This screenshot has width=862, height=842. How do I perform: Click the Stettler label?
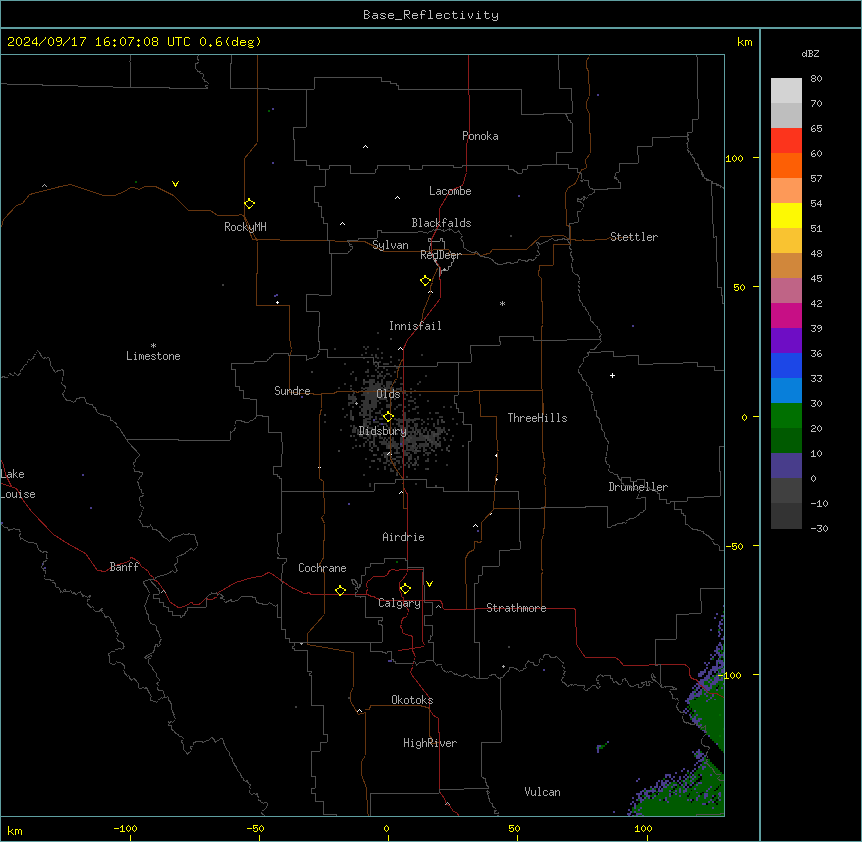(634, 237)
